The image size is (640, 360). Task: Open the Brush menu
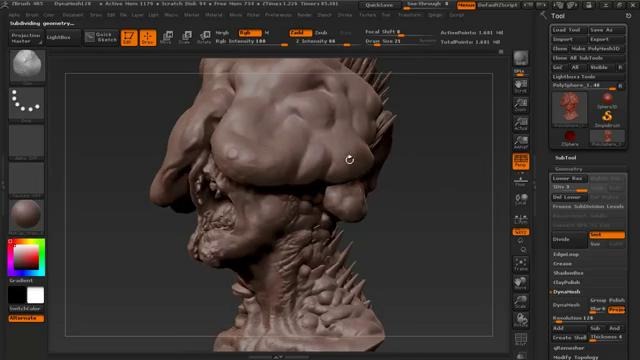pos(32,15)
